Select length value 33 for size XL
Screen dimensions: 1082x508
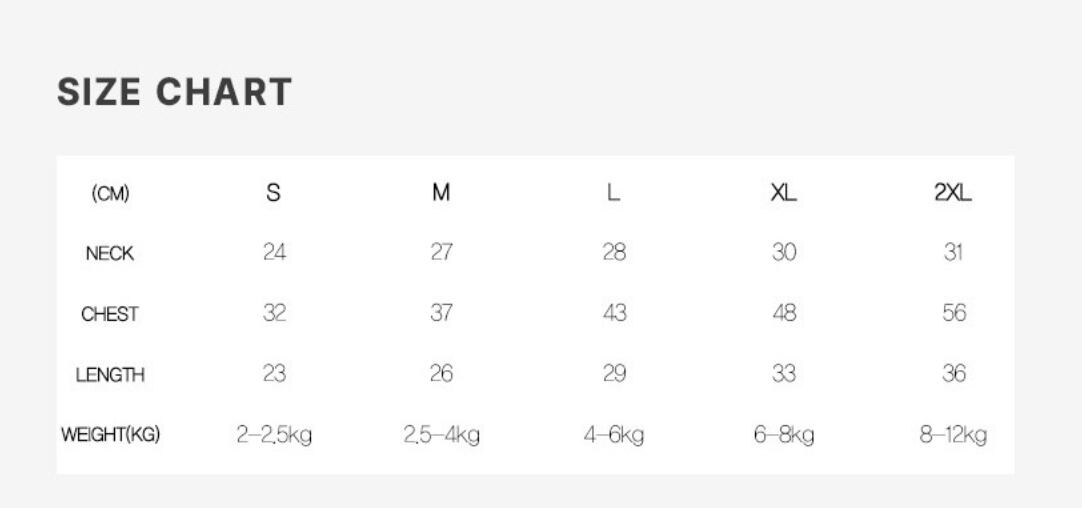(x=784, y=374)
